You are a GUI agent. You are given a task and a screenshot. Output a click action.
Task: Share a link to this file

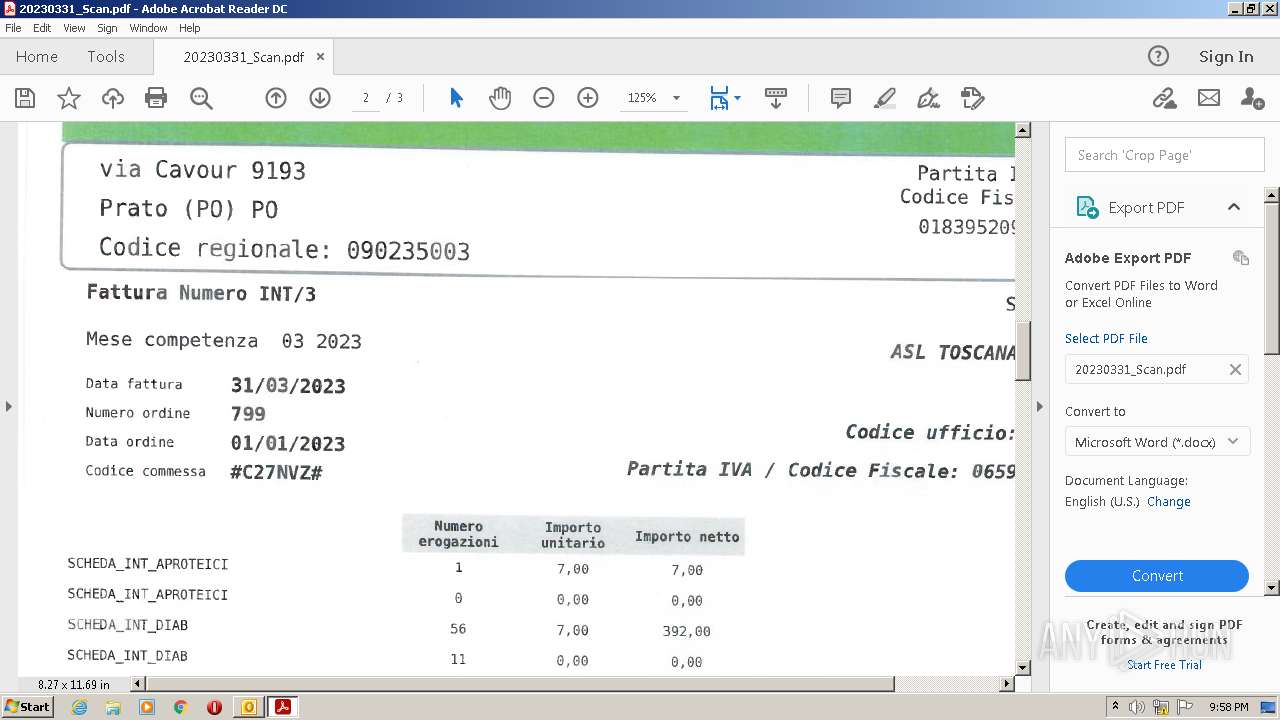1164,98
